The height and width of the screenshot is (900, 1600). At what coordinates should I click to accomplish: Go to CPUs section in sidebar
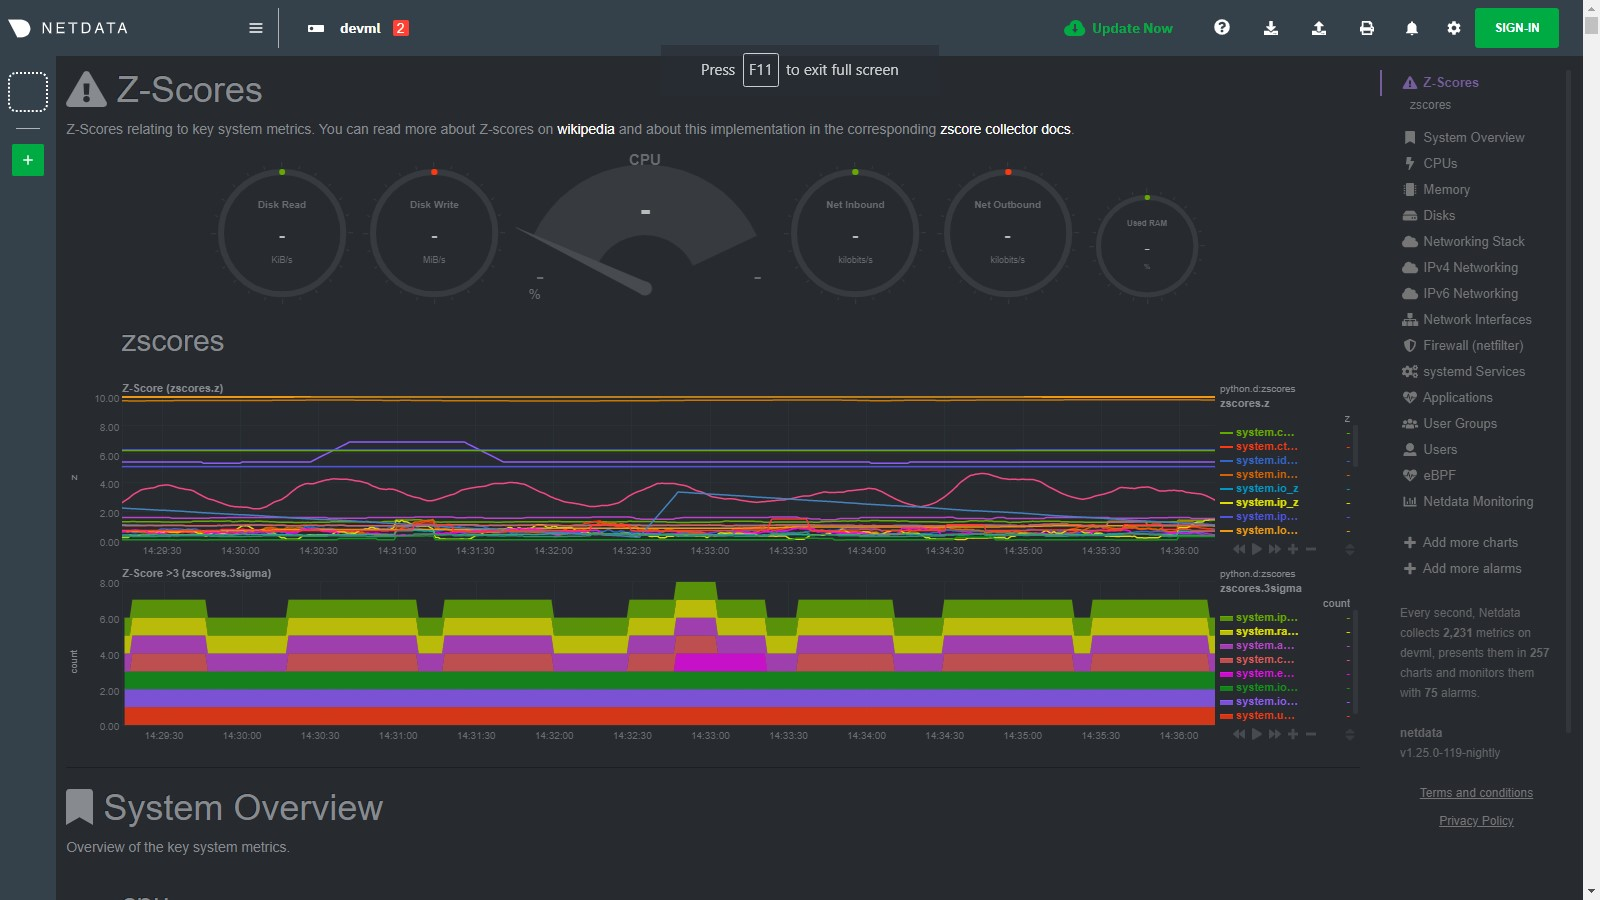1431,164
